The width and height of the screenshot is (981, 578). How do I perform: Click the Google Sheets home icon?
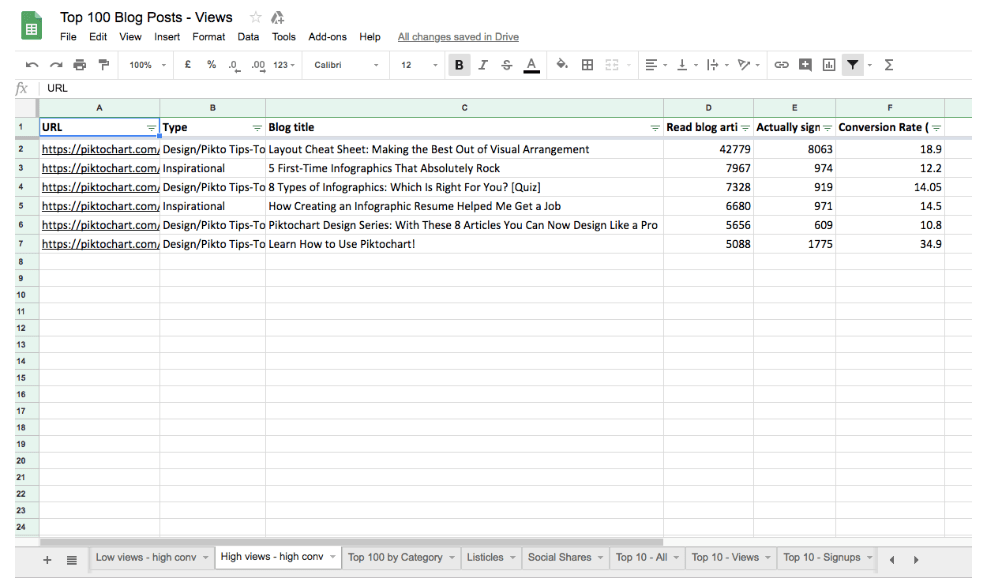tap(31, 27)
